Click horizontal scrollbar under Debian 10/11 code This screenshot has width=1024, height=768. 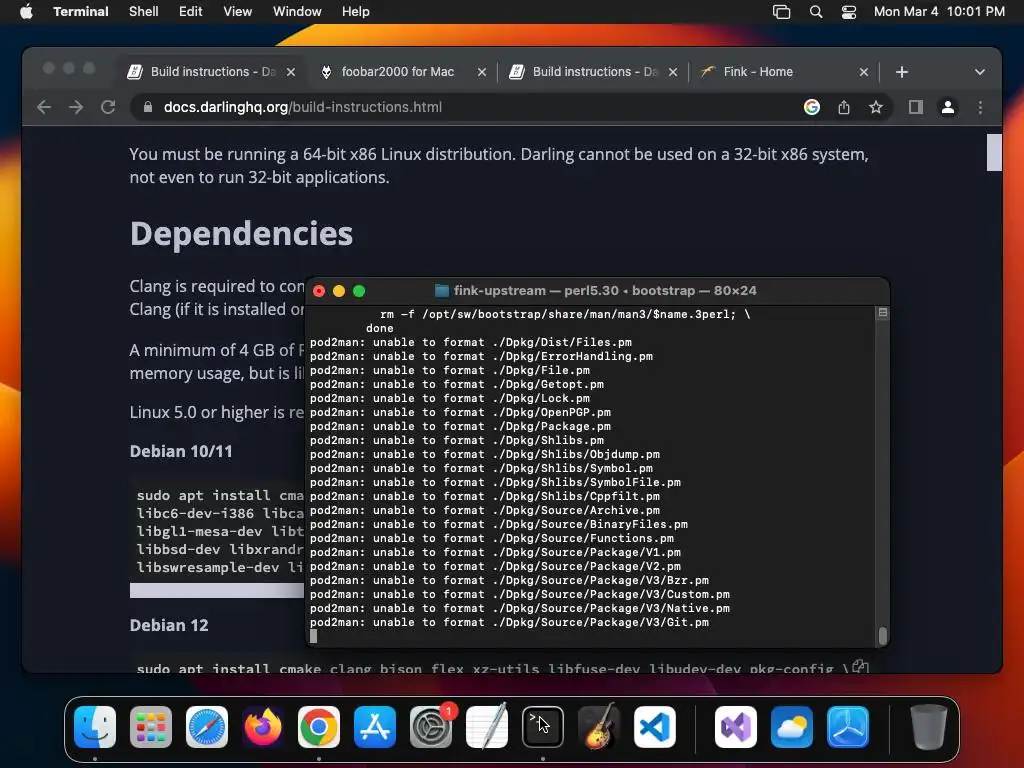(217, 590)
